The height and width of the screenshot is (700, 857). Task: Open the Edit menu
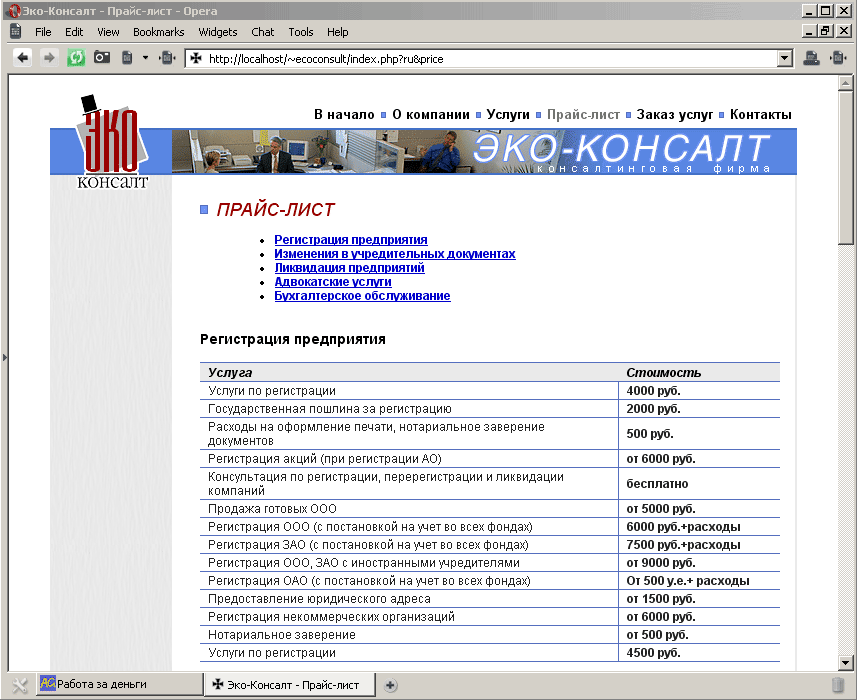[x=74, y=32]
